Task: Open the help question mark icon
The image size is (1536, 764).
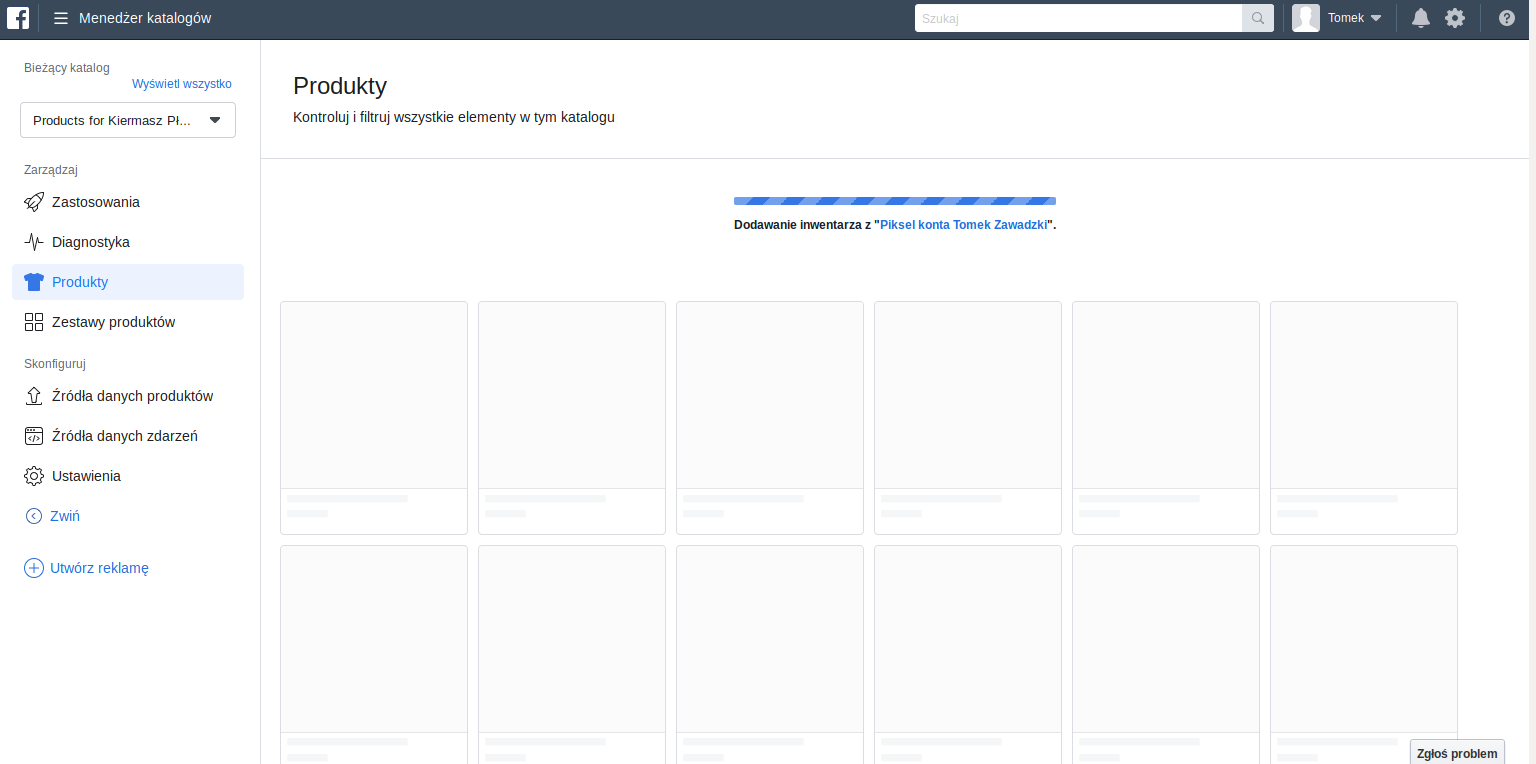Action: pyautogui.click(x=1507, y=18)
